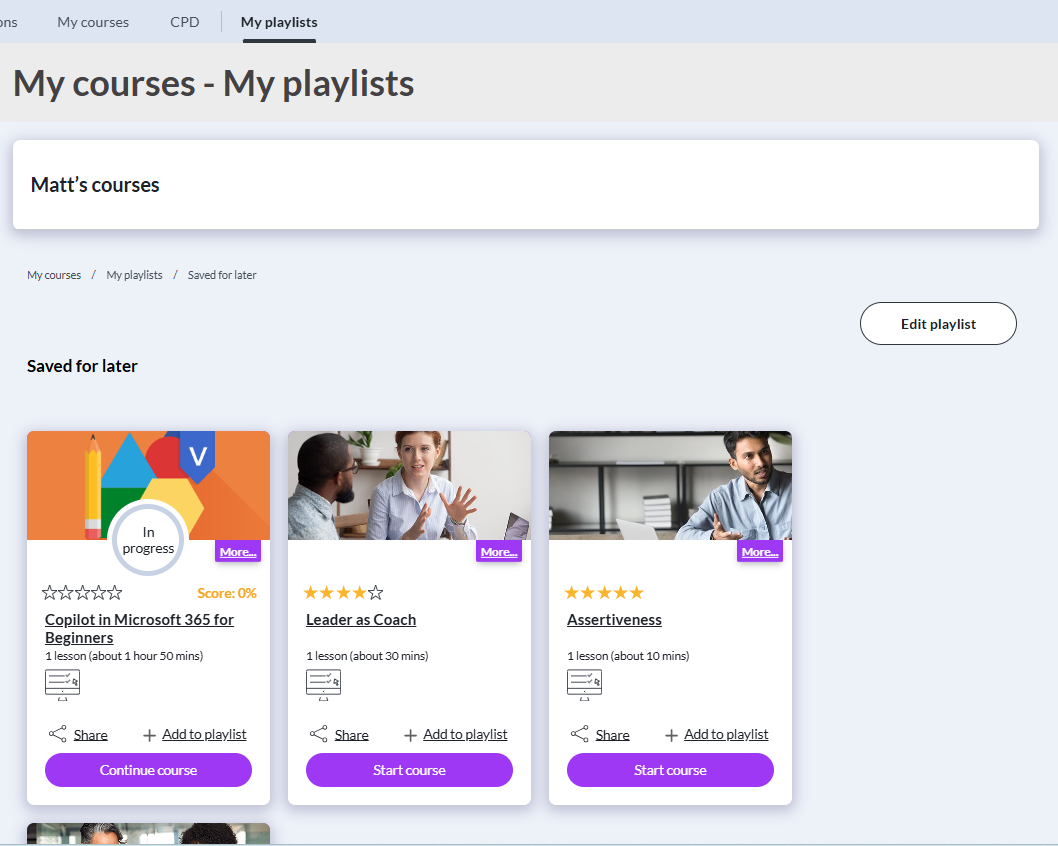Click plus icon on Copilot course card
Image resolution: width=1058 pixels, height=846 pixels.
click(x=149, y=735)
